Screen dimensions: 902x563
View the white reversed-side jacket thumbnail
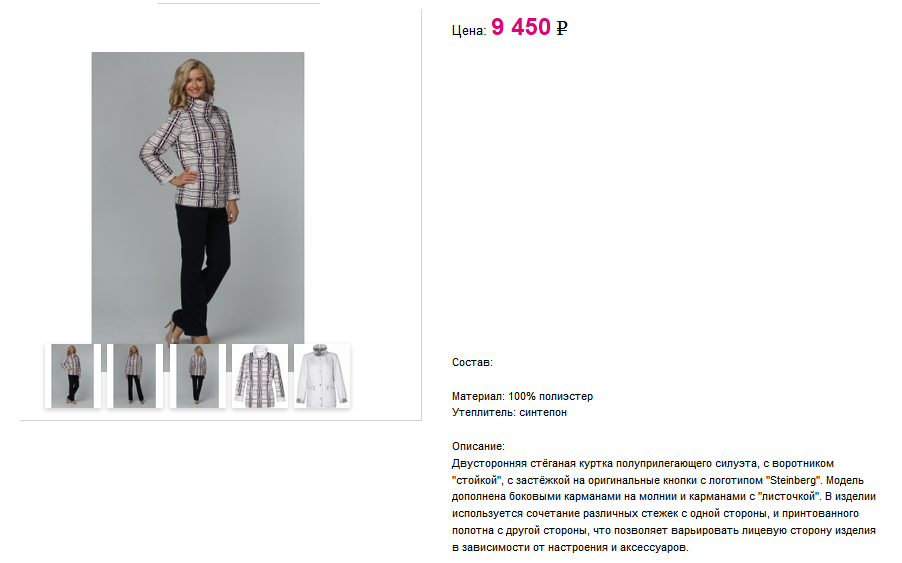pos(322,376)
